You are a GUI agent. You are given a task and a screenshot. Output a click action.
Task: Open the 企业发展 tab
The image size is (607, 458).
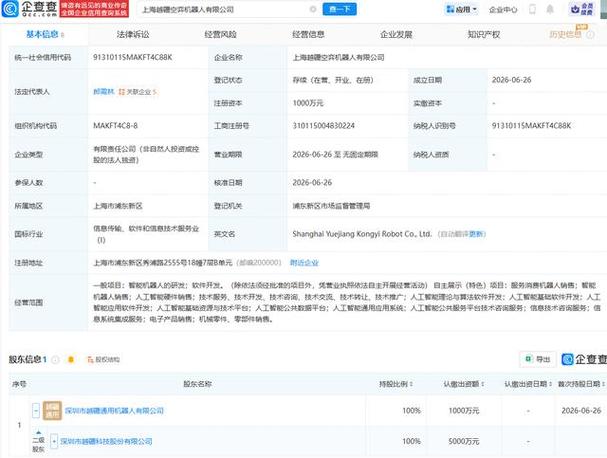click(x=396, y=34)
